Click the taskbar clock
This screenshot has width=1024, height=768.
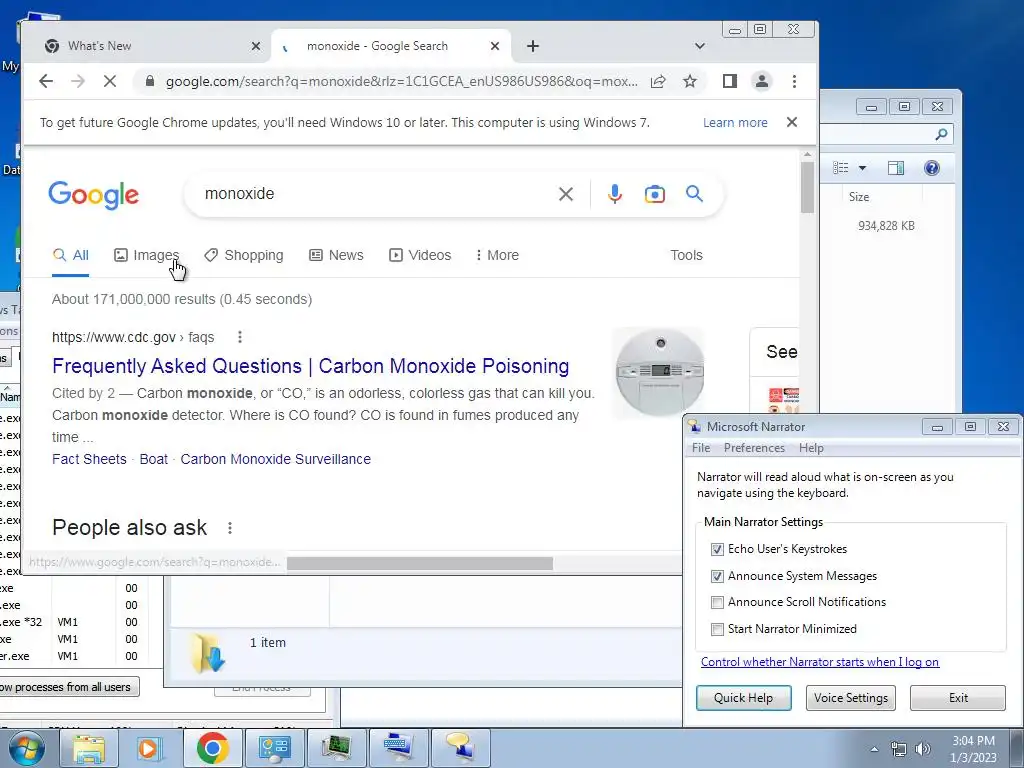973,748
